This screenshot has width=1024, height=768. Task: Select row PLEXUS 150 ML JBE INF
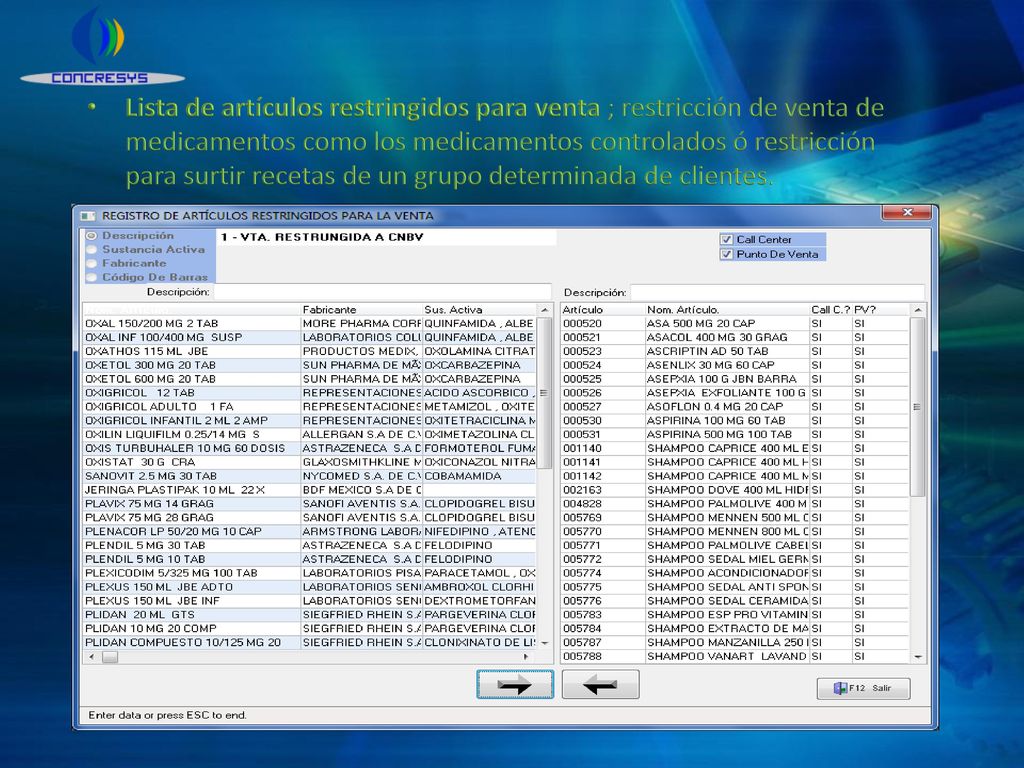click(310, 601)
